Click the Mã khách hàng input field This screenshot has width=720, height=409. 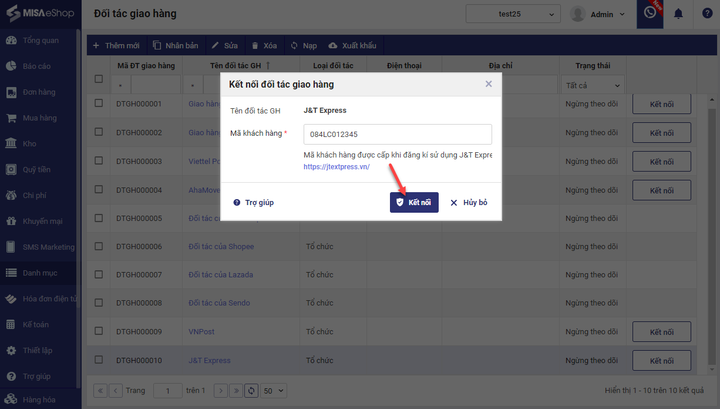397,134
